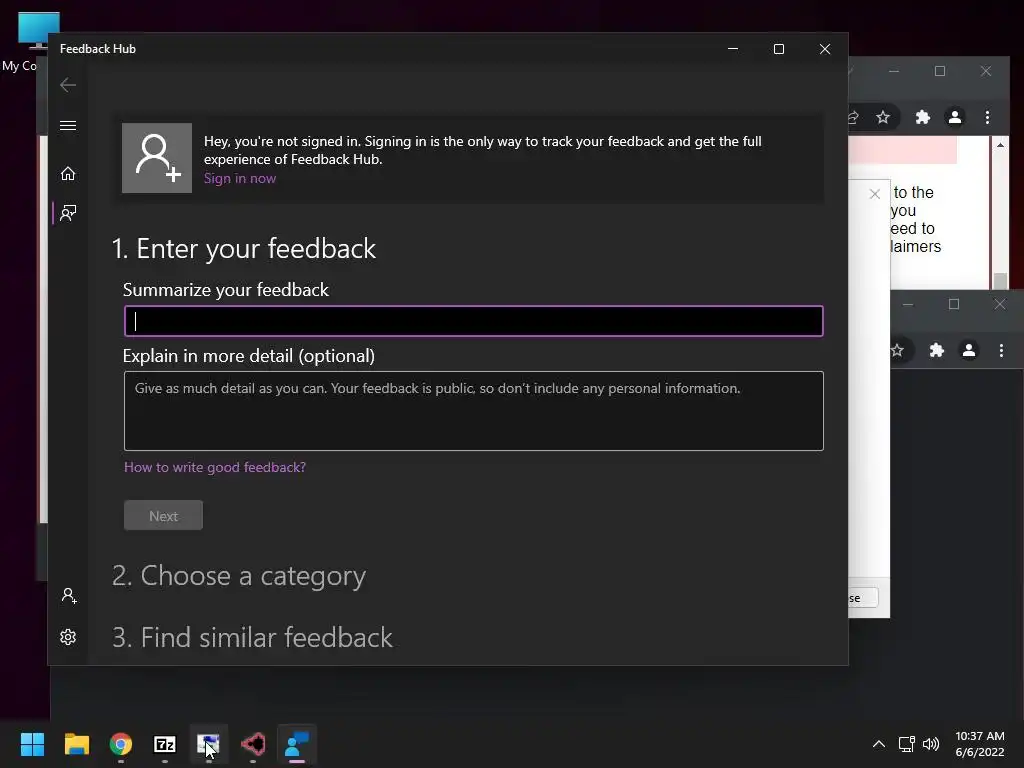Select the Feedback page sidebar icon
Screen dimensions: 1024x768
[x=68, y=213]
